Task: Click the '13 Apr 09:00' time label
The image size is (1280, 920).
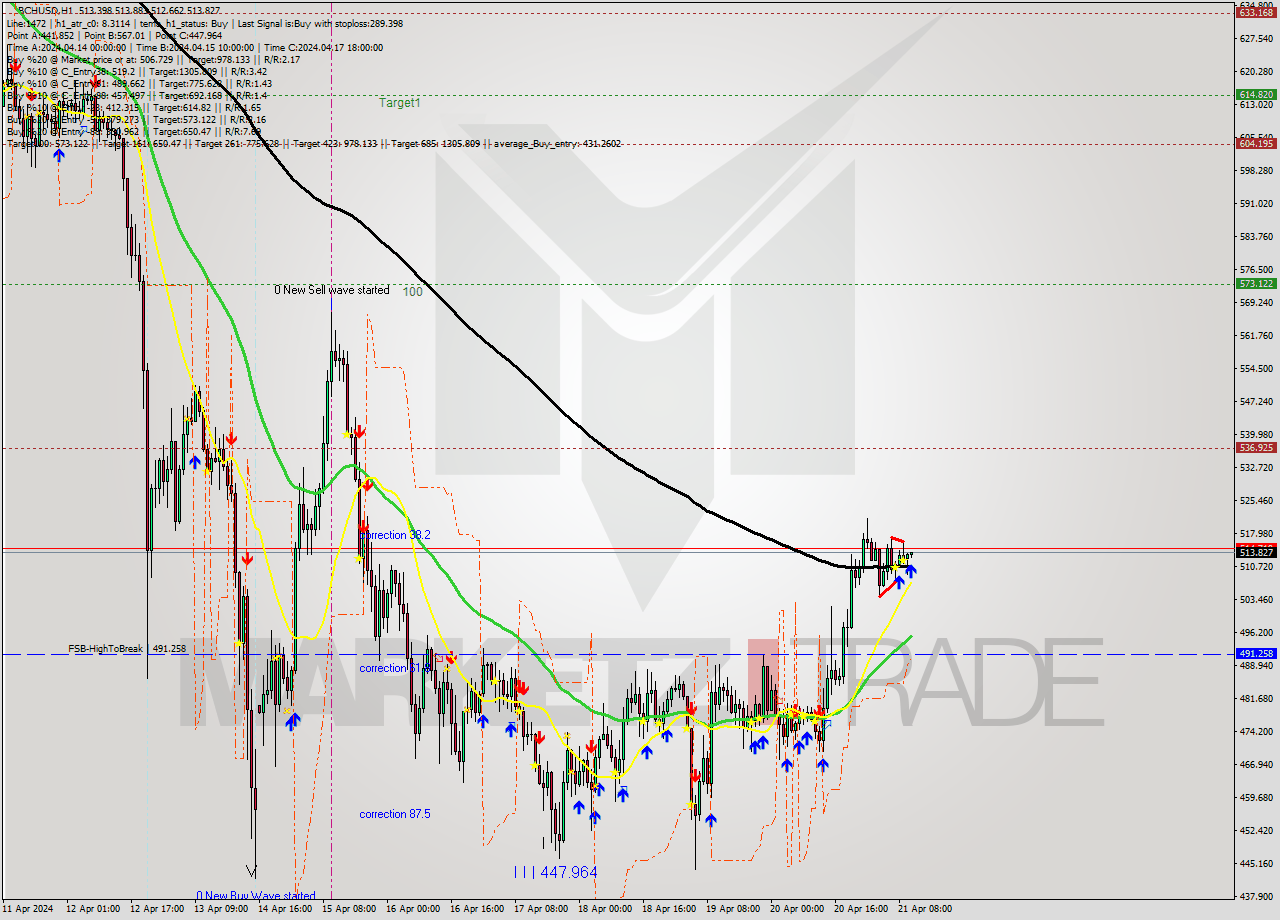Action: tap(221, 909)
